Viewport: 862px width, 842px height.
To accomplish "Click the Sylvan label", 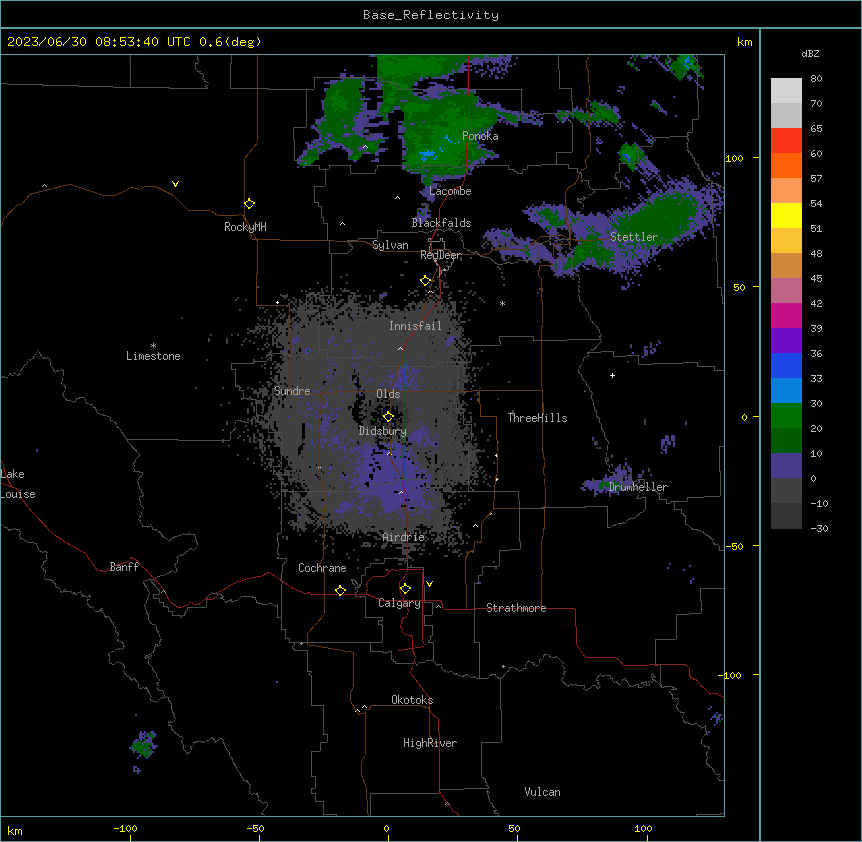I will click(390, 245).
